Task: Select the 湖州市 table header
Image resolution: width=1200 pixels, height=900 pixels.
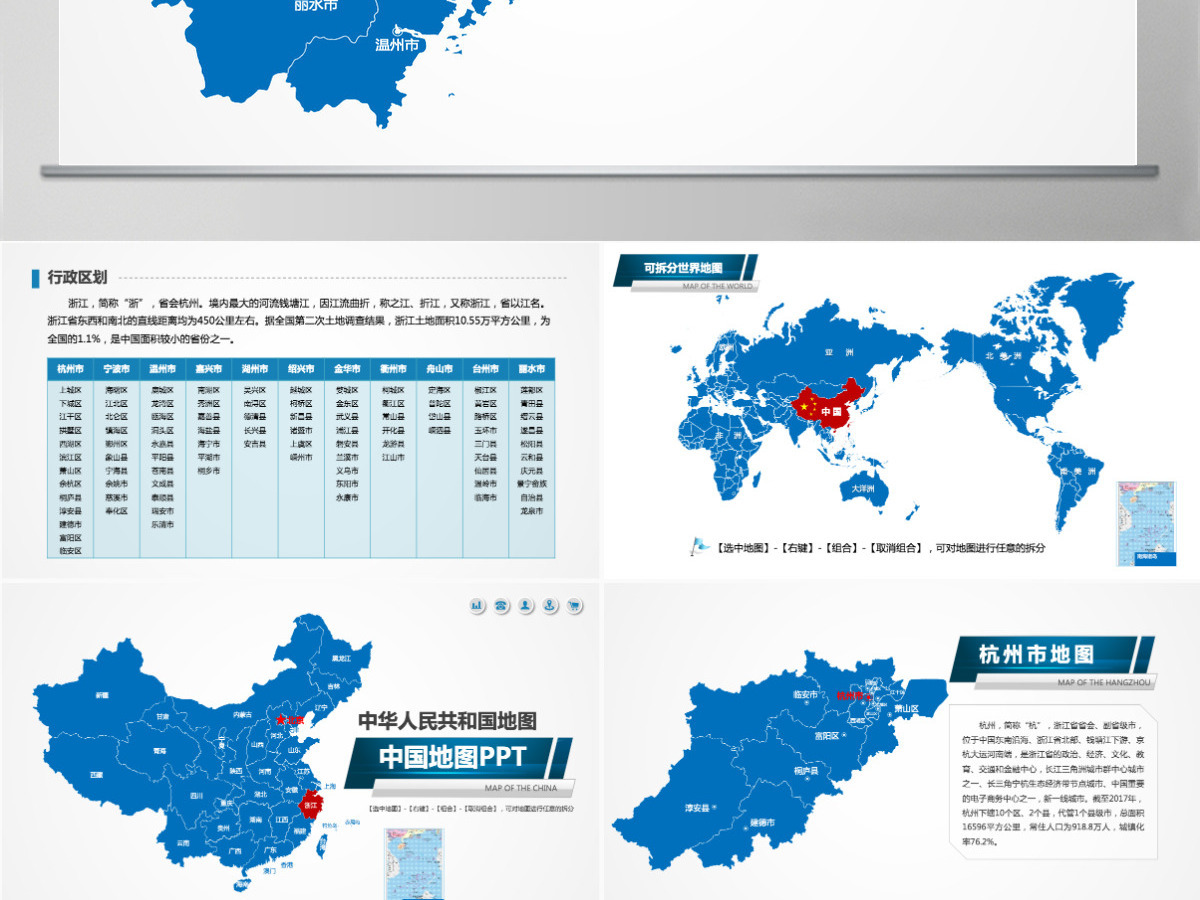Action: (254, 368)
